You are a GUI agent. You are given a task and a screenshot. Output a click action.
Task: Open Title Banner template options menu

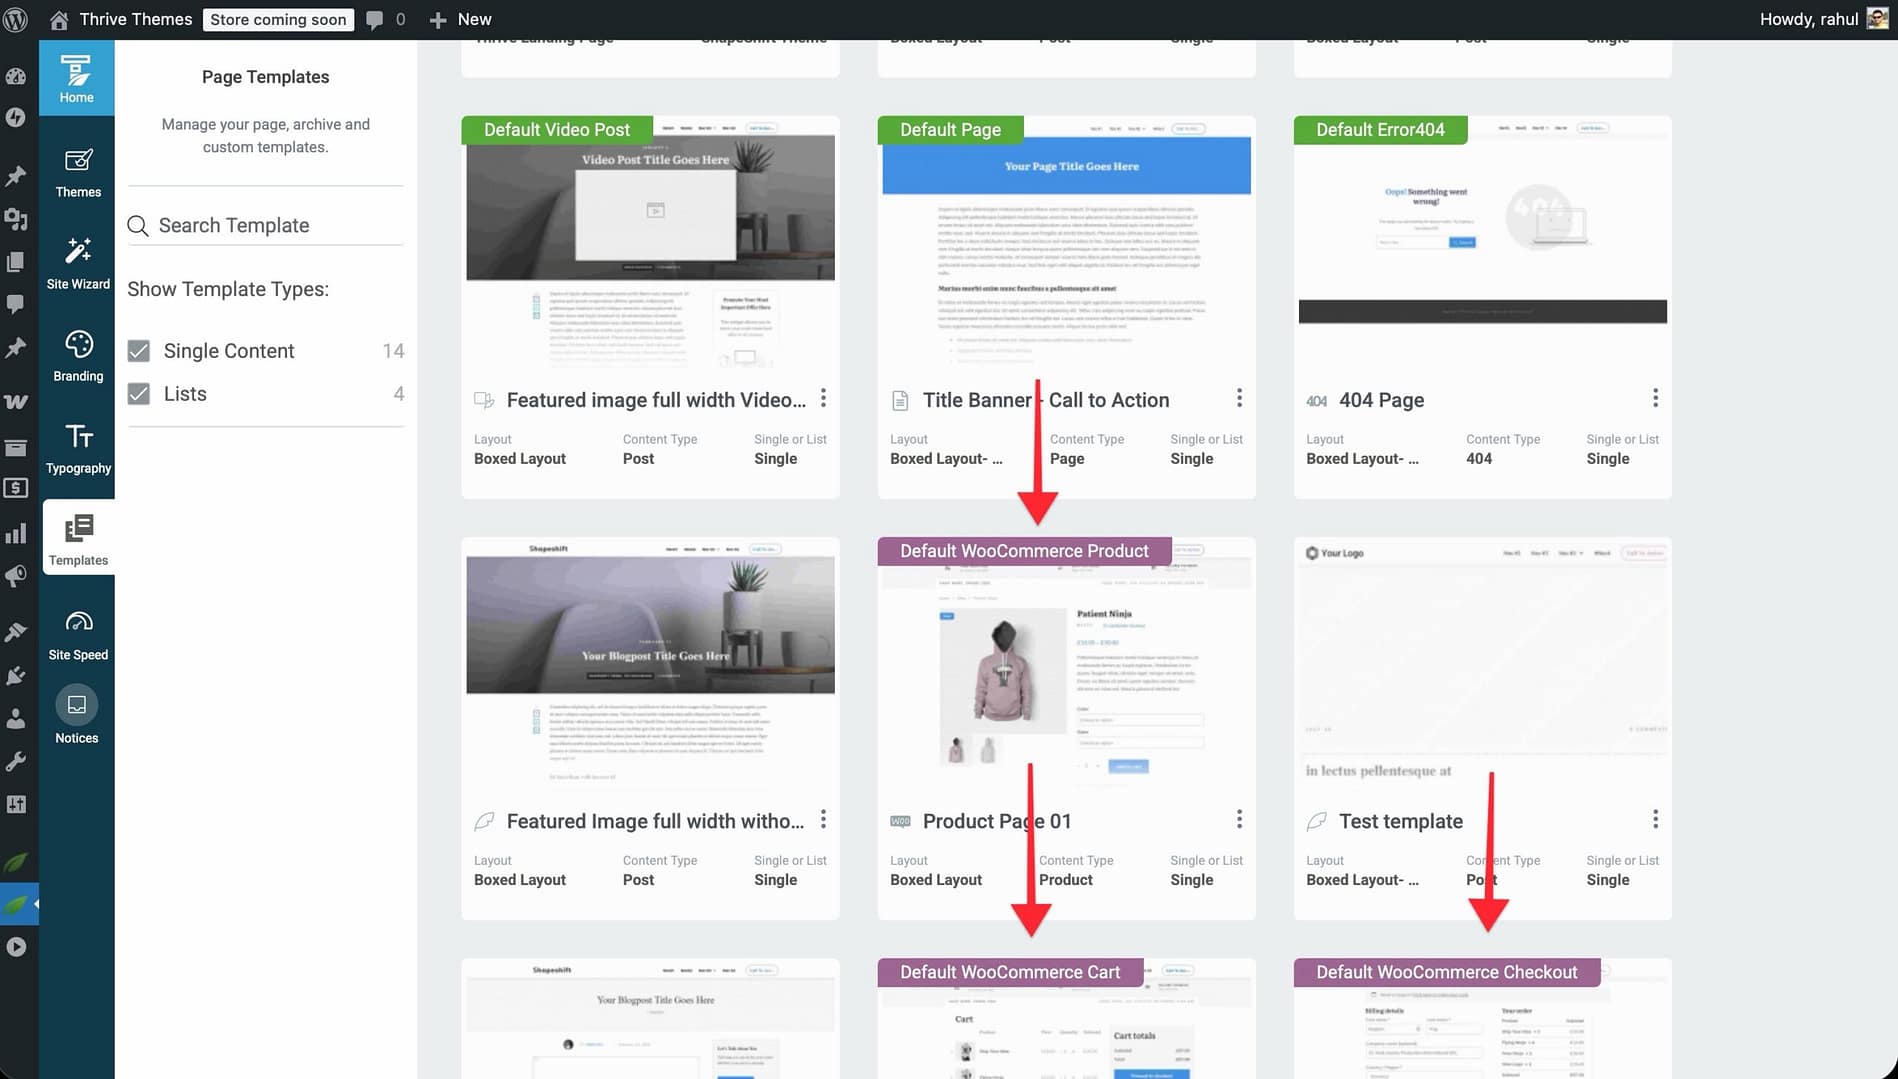tap(1239, 399)
